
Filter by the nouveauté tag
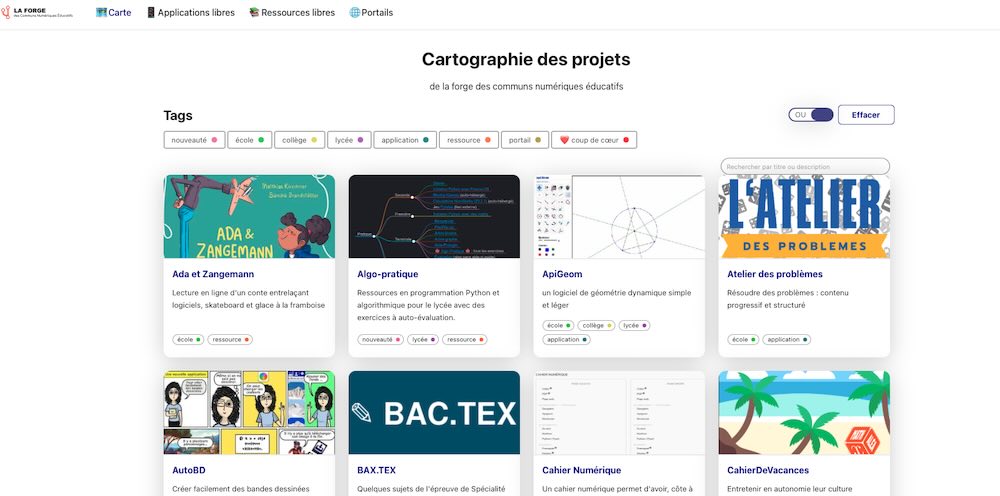(194, 140)
